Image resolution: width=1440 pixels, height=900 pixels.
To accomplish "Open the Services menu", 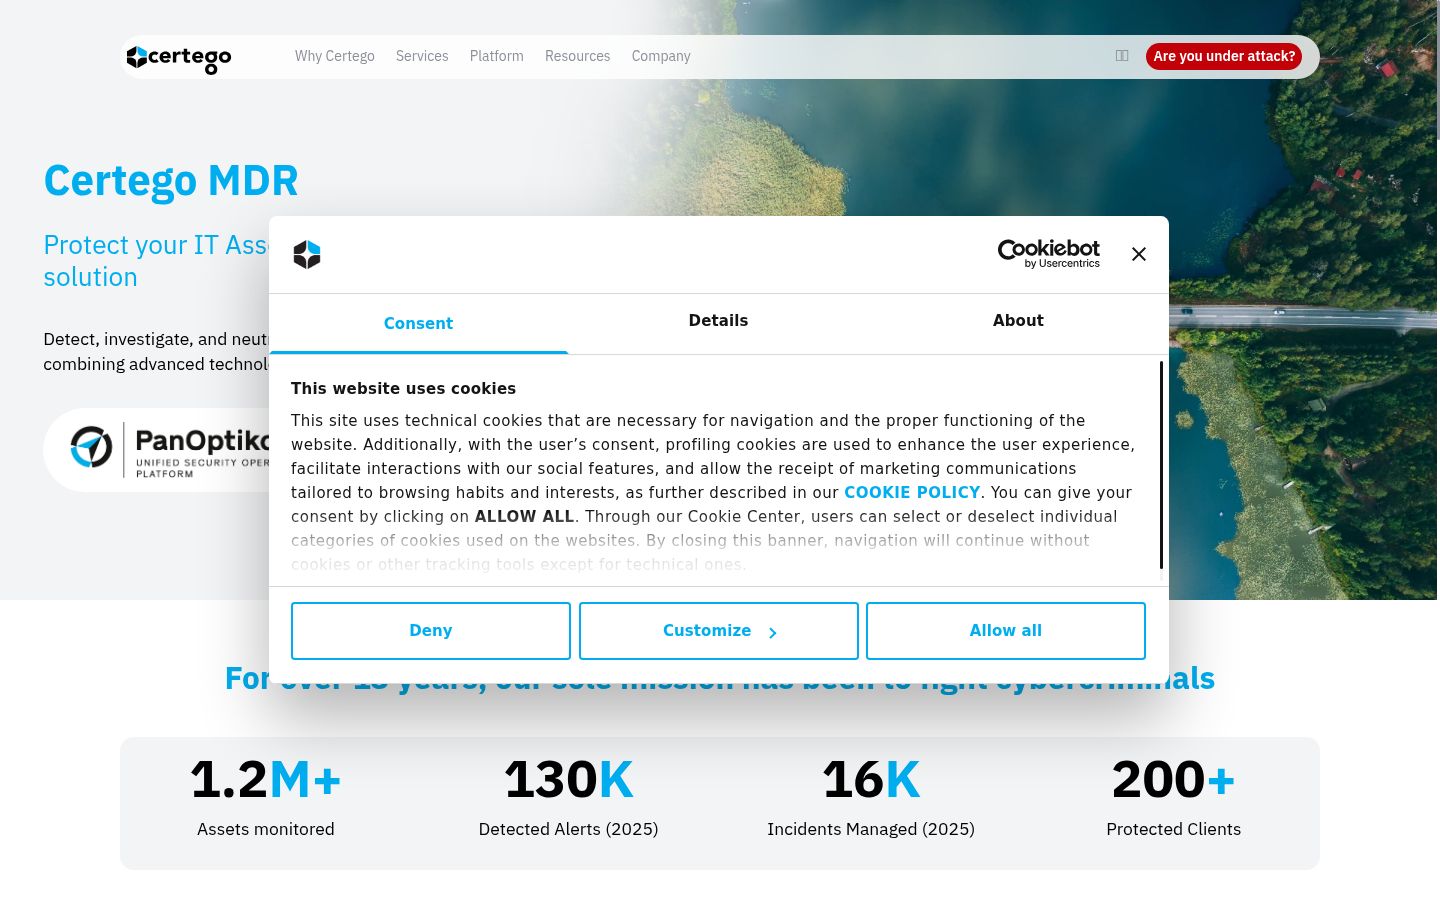I will click(x=422, y=56).
